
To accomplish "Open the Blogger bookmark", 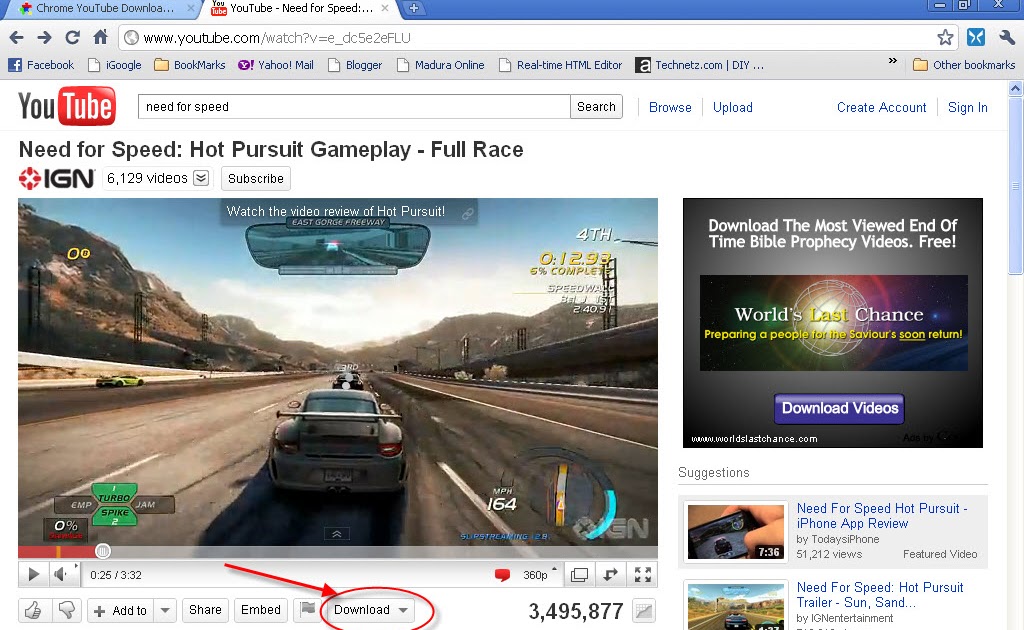I will 355,65.
